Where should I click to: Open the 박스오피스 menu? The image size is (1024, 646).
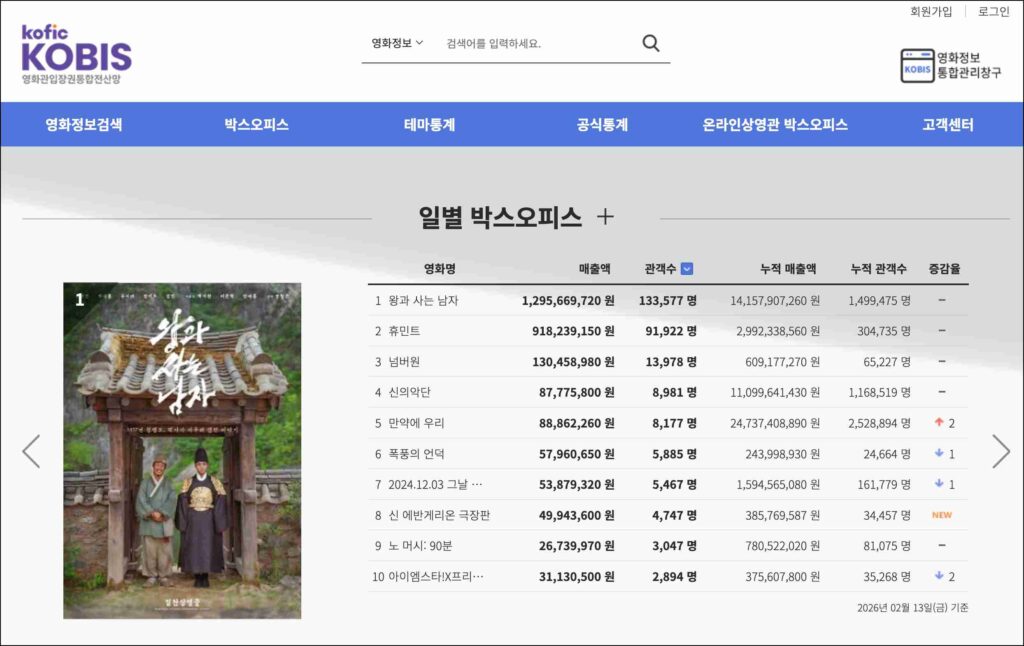[x=256, y=125]
